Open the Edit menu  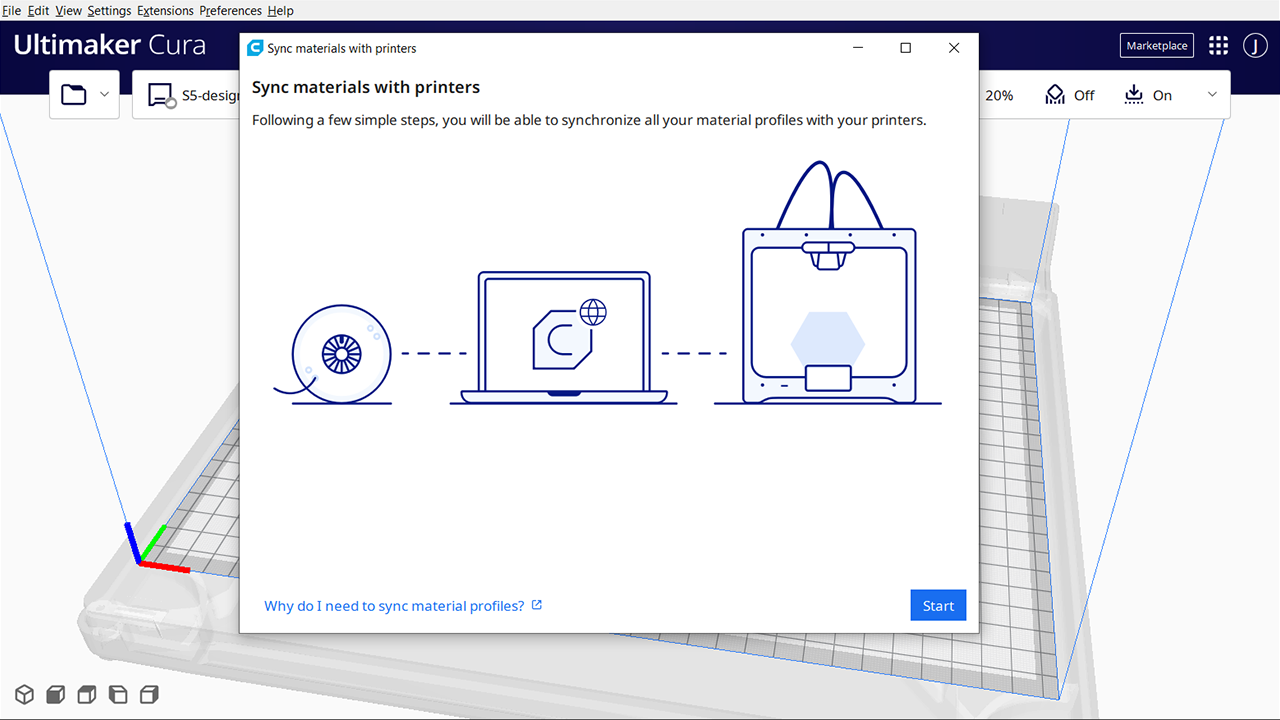(38, 11)
